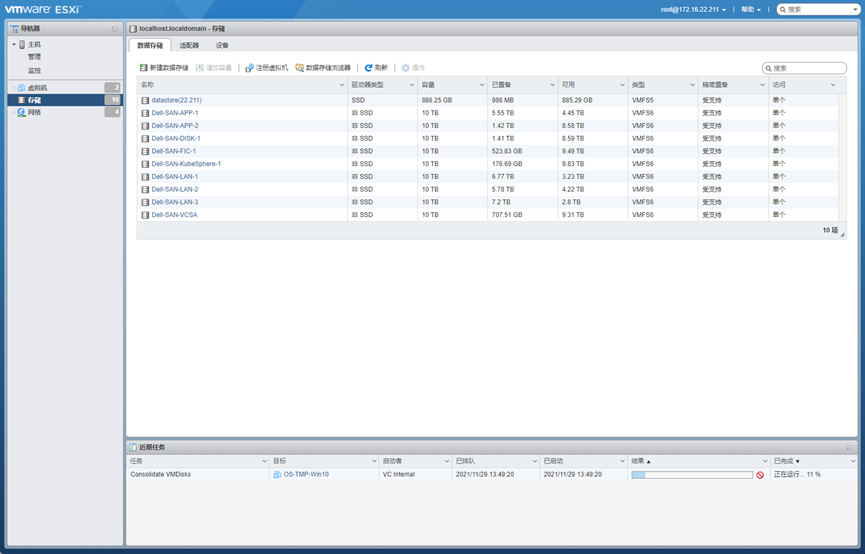Click the Dell-SAN-APP-1 datastore icon
Image resolution: width=865 pixels, height=554 pixels.
145,113
